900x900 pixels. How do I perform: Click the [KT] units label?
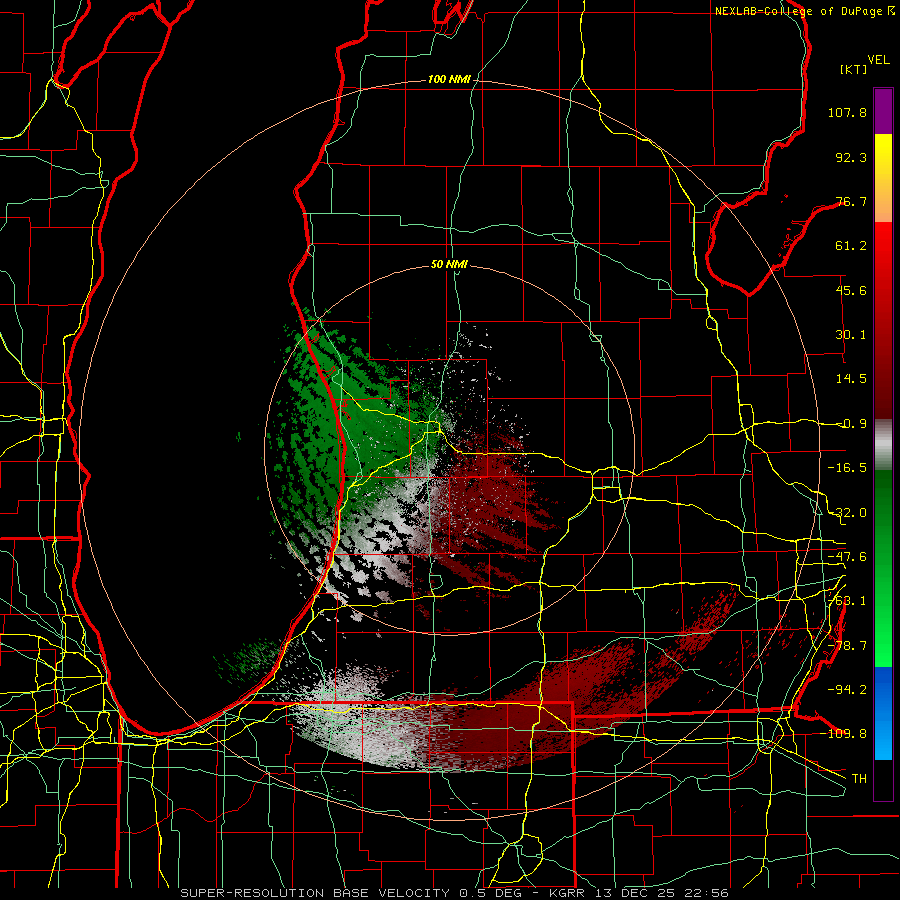tap(854, 69)
